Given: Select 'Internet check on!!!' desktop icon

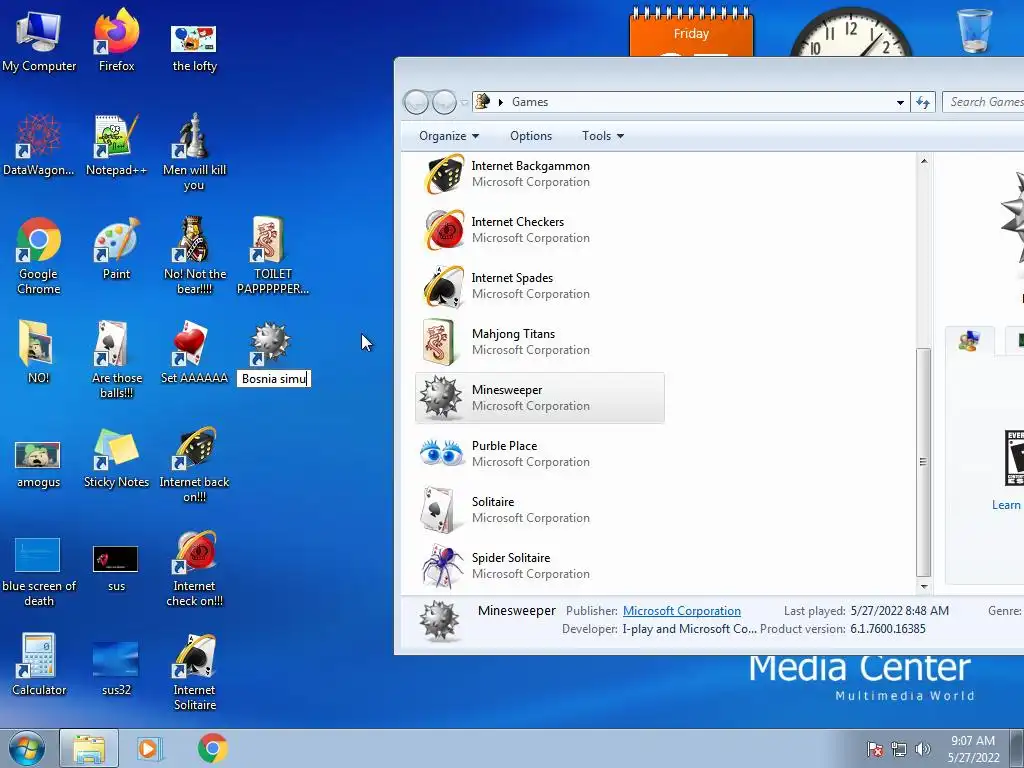Looking at the screenshot, I should click(194, 568).
